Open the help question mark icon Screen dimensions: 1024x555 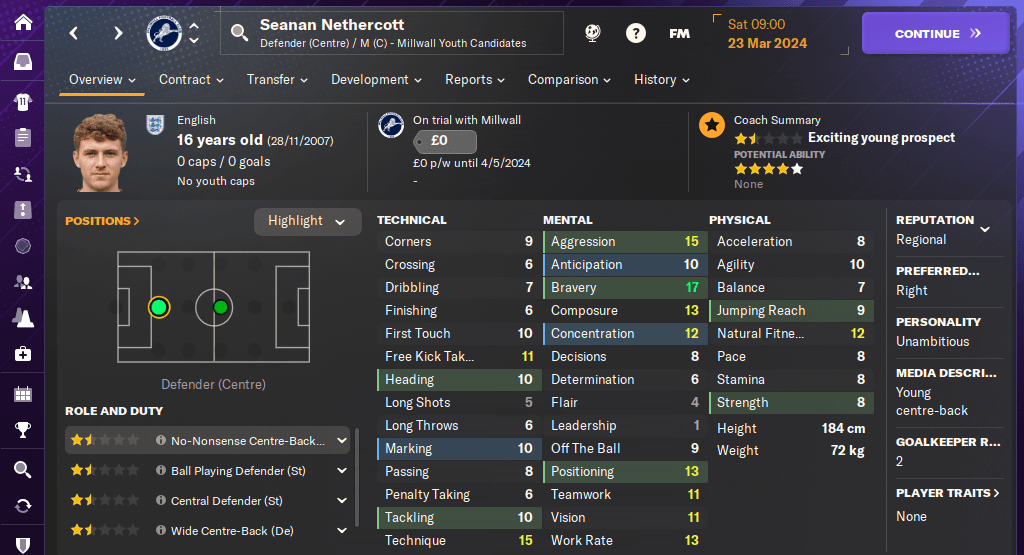[x=636, y=33]
